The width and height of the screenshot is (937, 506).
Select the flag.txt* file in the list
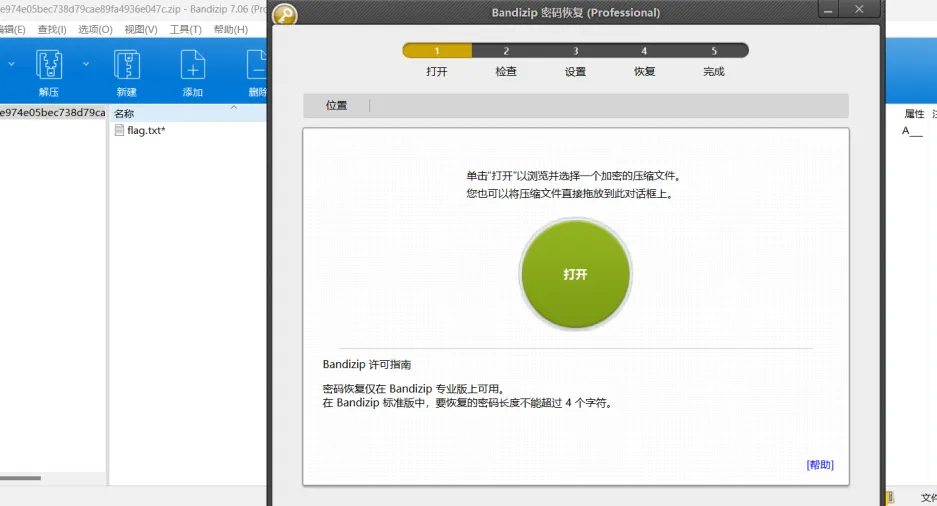click(146, 130)
